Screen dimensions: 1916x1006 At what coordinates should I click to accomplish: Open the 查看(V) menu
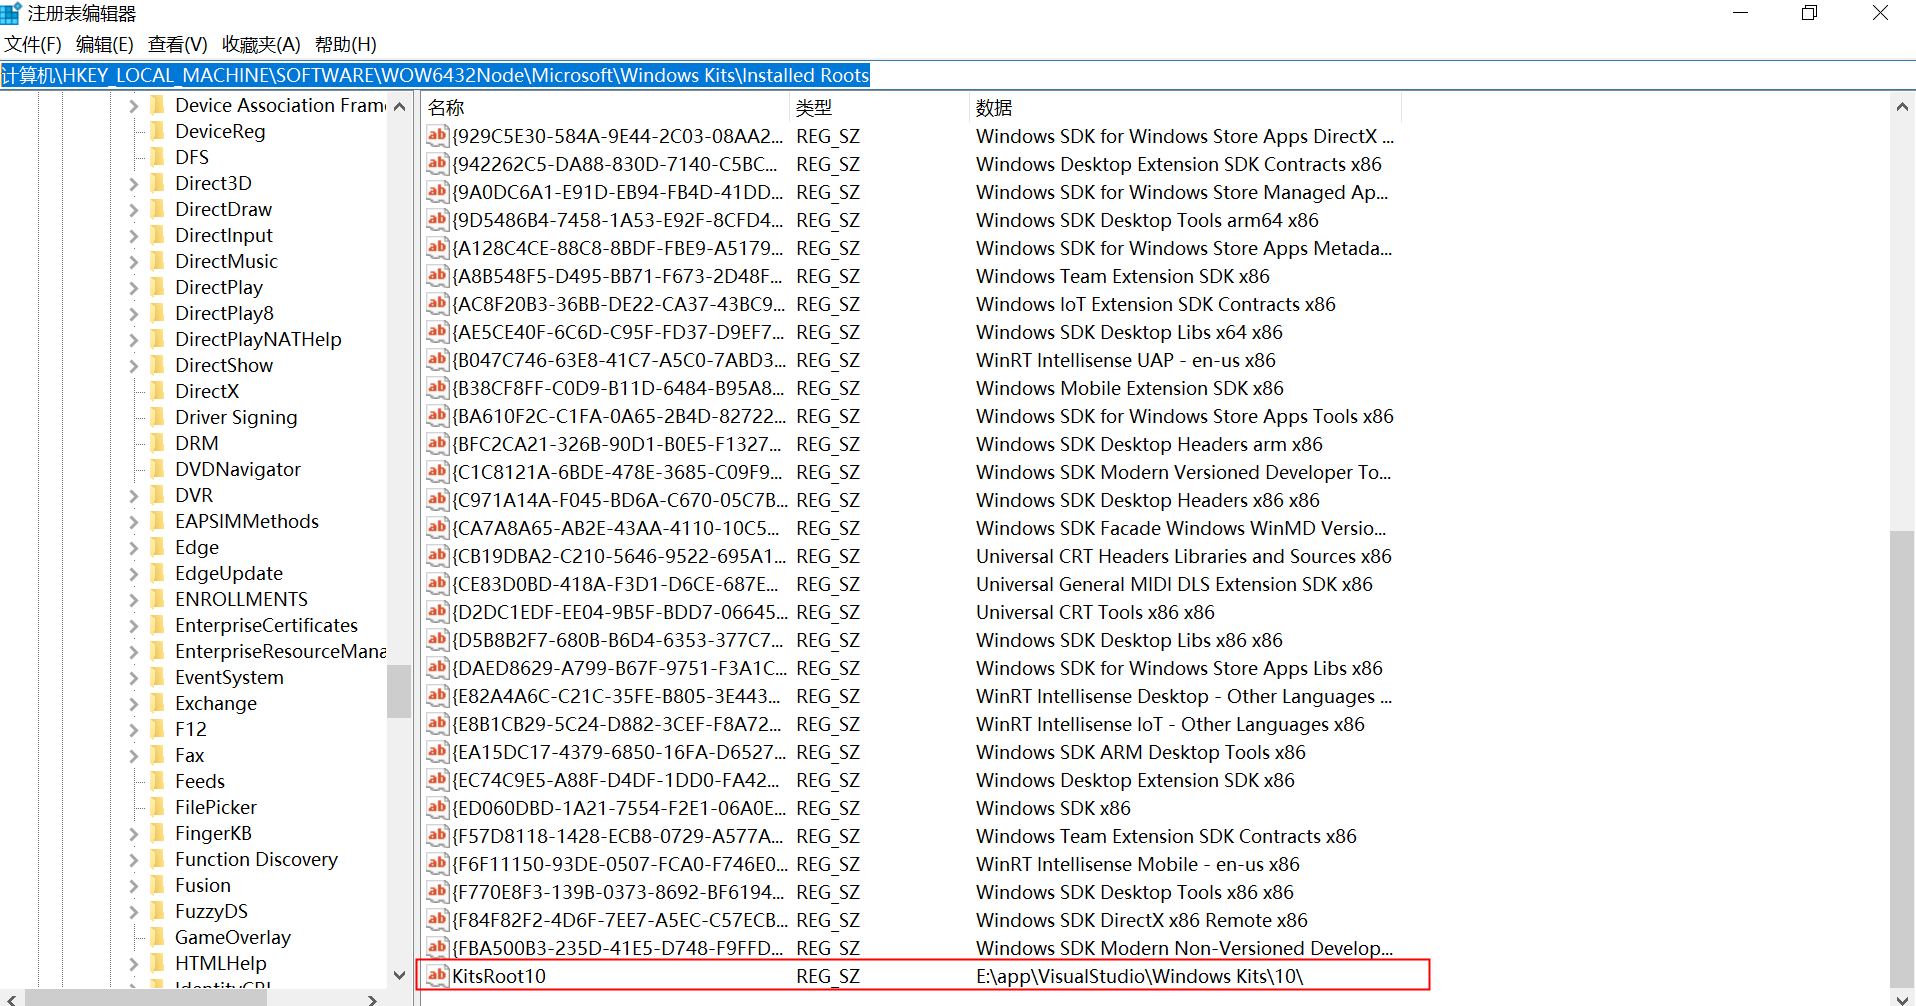tap(177, 44)
